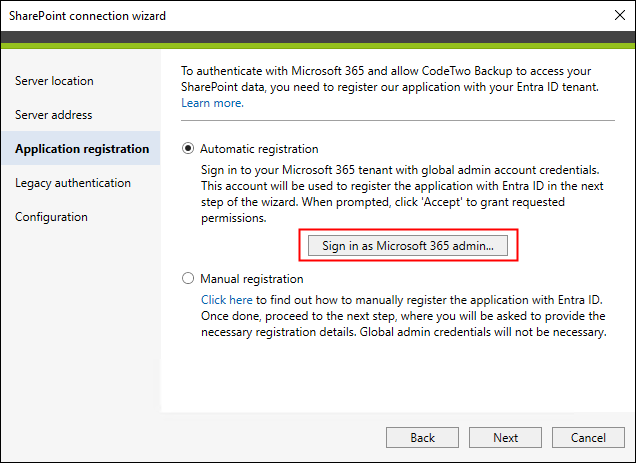Cancel the connection wizard
The image size is (636, 463).
click(x=588, y=437)
